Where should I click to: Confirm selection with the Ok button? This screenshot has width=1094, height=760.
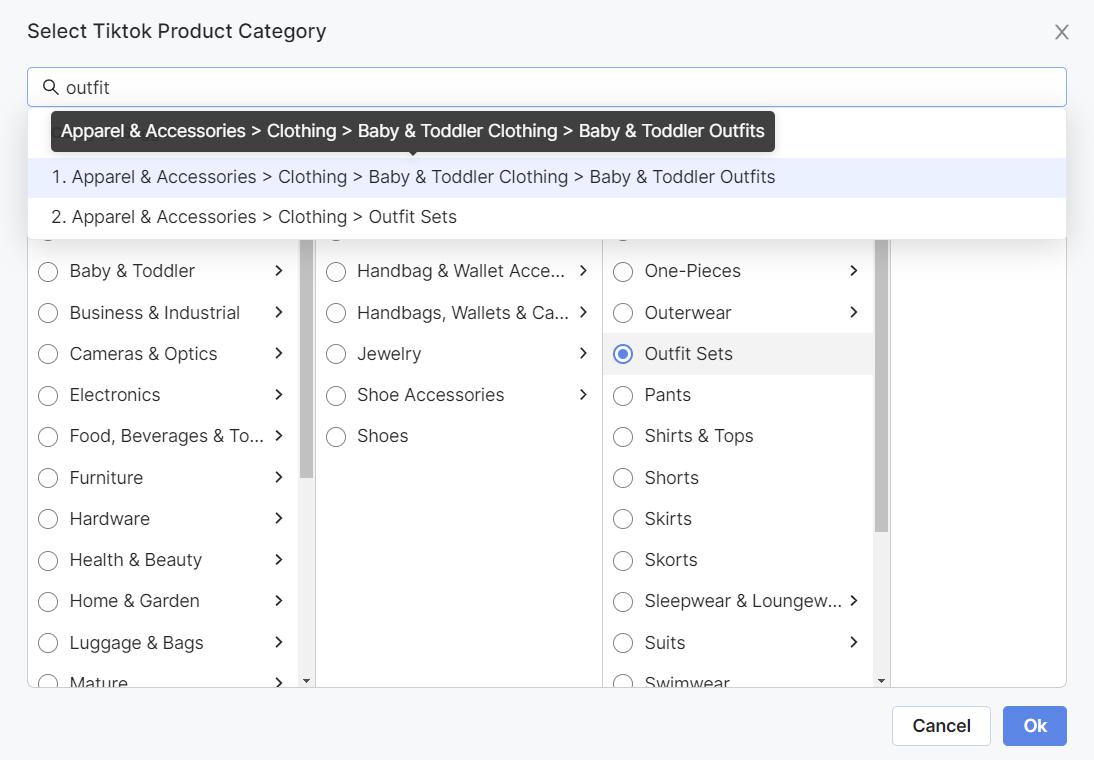point(1035,726)
